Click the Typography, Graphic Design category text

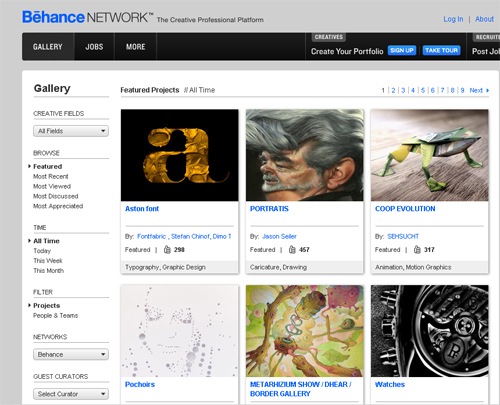point(165,267)
